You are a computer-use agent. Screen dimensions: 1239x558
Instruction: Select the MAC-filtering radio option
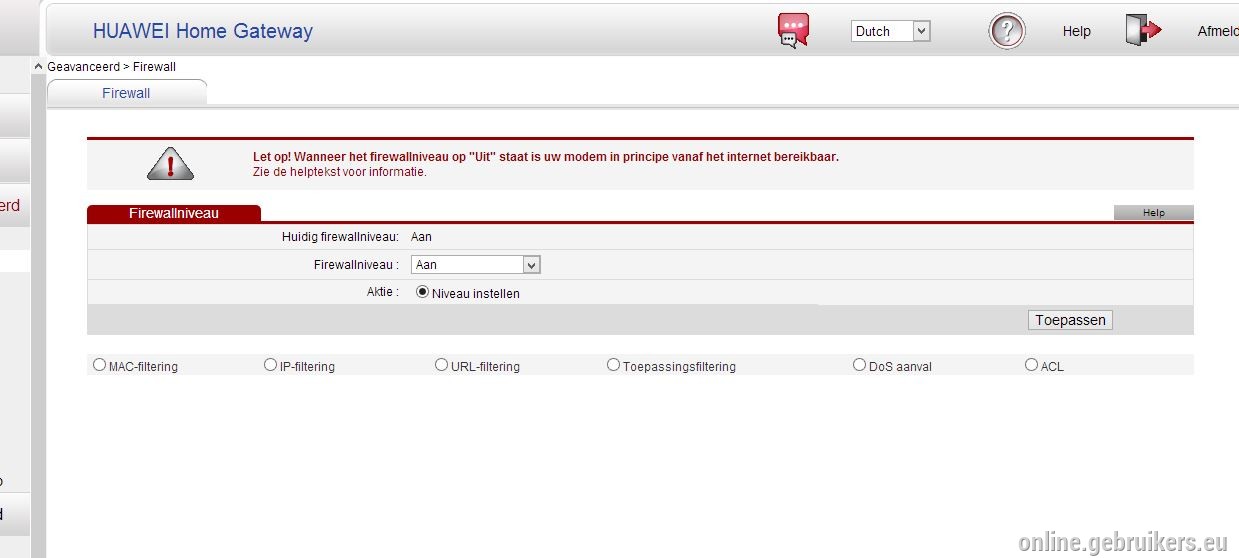(x=99, y=365)
